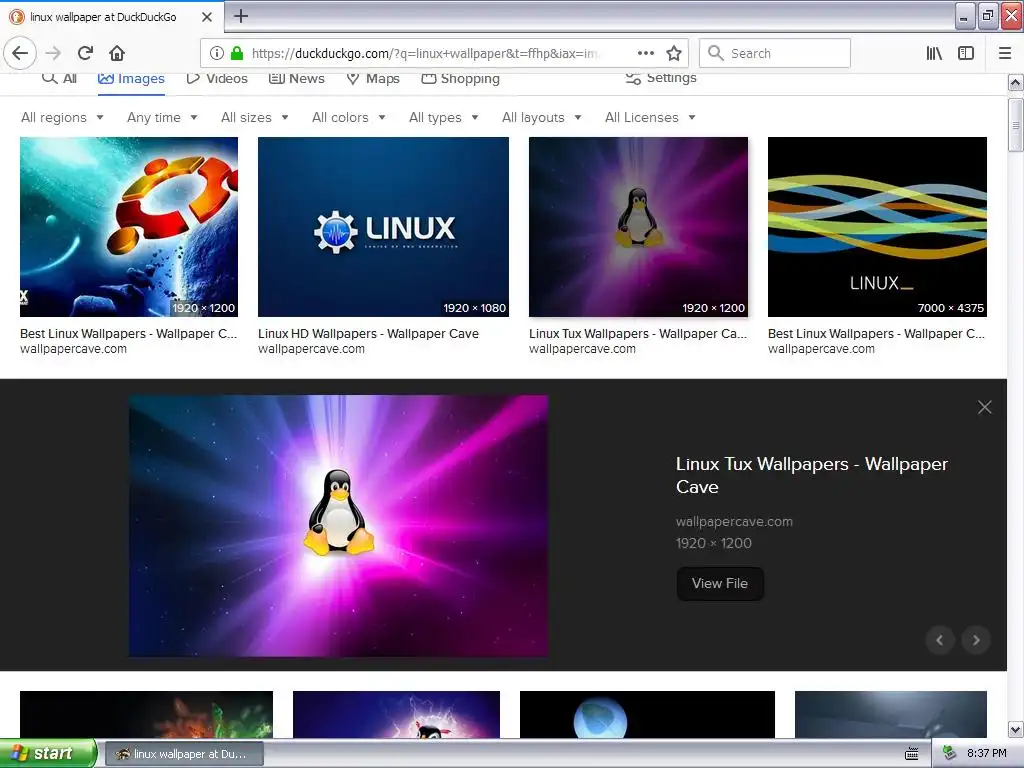Click the network tray icon near clock
The image size is (1024, 768).
(x=949, y=753)
